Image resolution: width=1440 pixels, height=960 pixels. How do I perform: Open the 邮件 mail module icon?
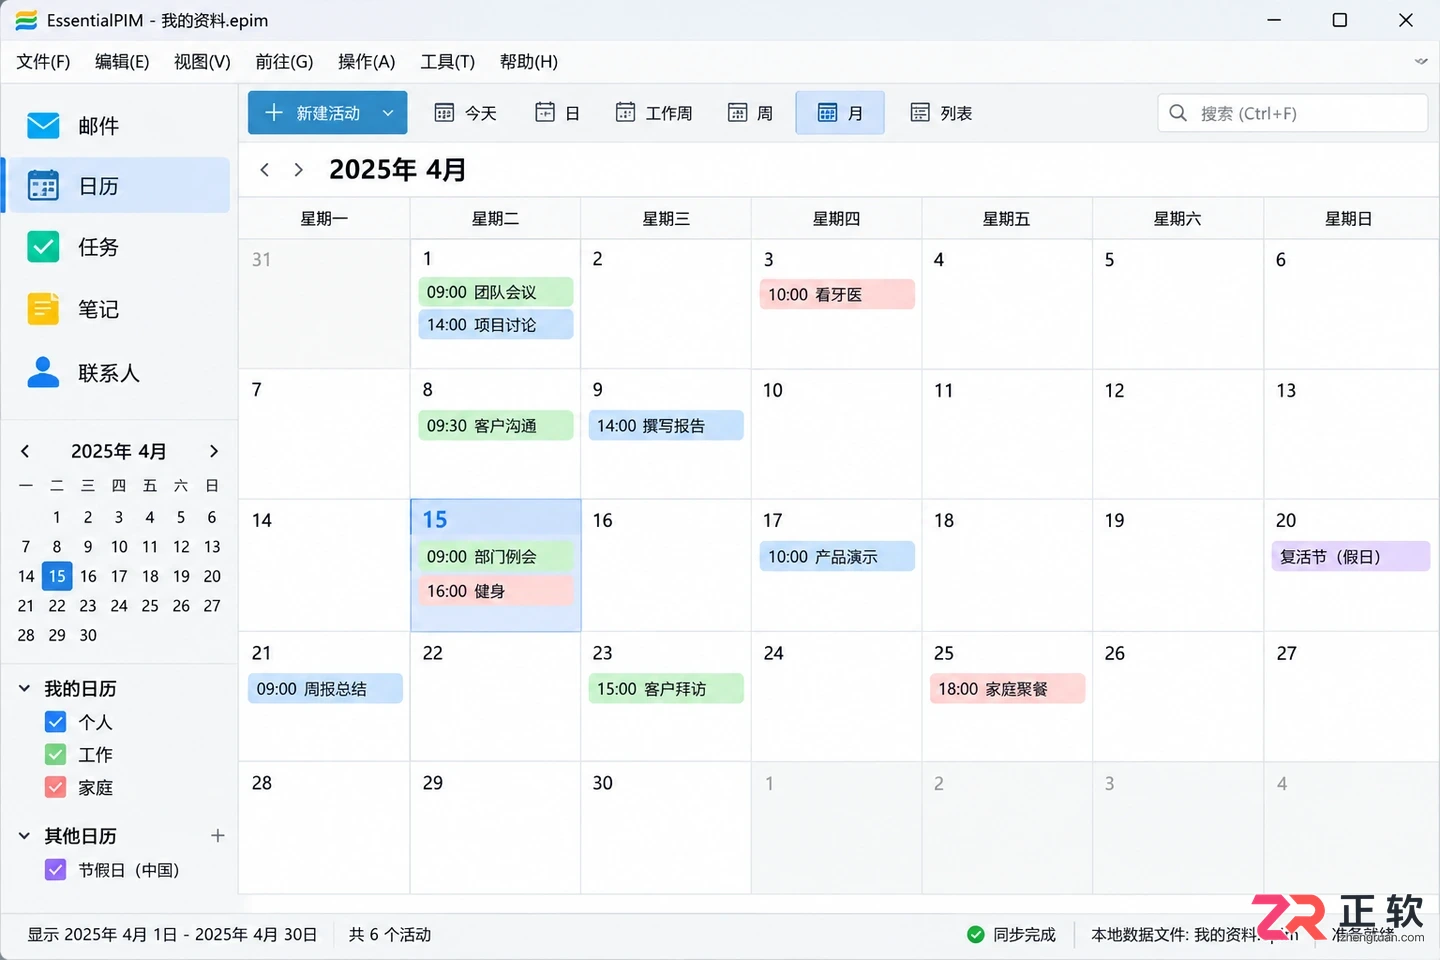43,126
